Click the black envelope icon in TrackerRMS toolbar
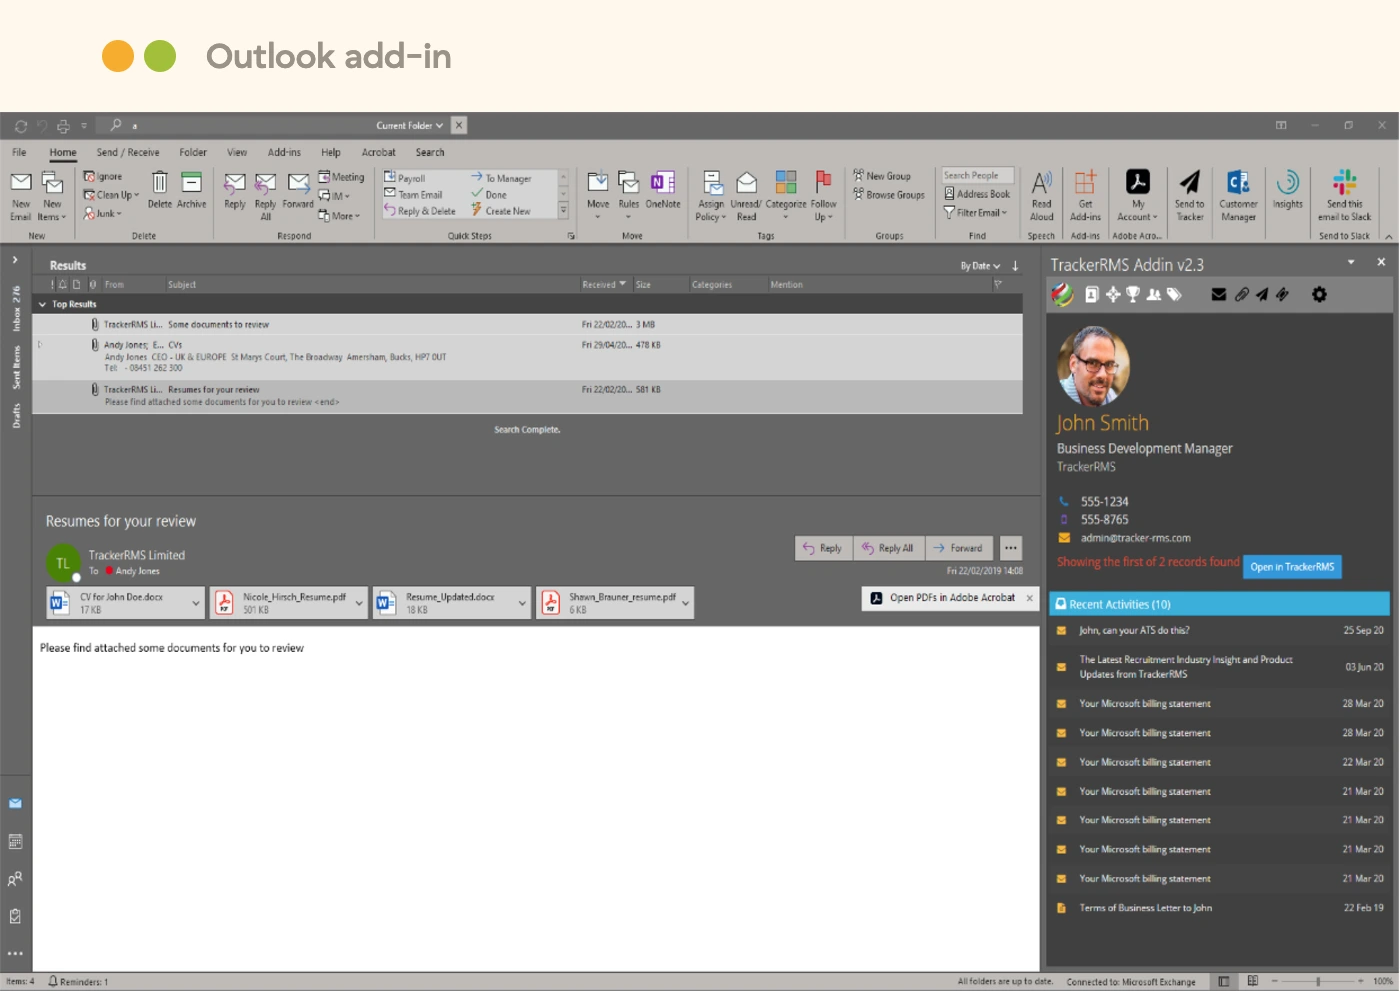This screenshot has height=991, width=1400. [x=1218, y=295]
